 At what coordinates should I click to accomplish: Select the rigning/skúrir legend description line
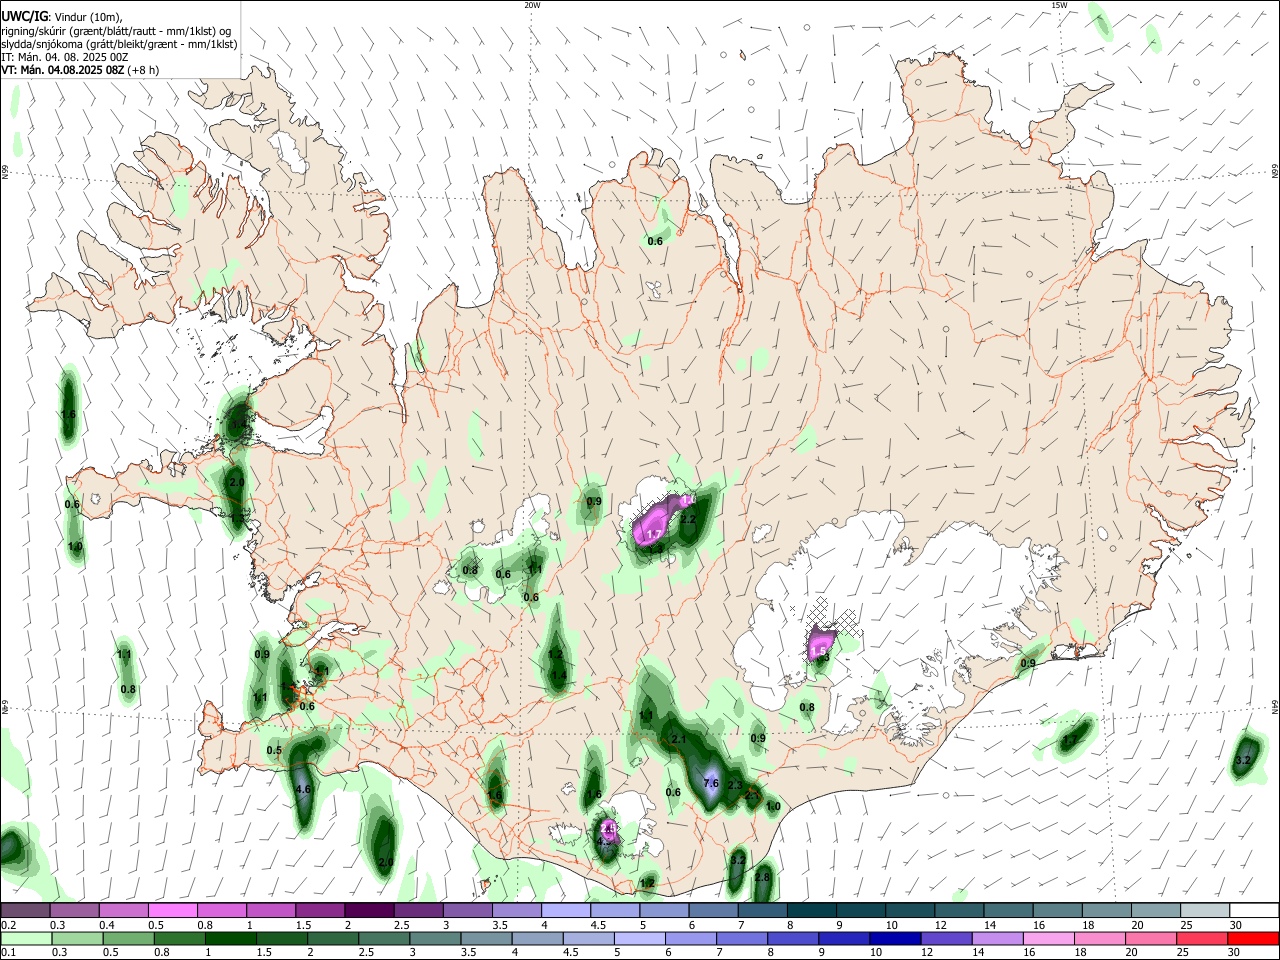pos(117,31)
